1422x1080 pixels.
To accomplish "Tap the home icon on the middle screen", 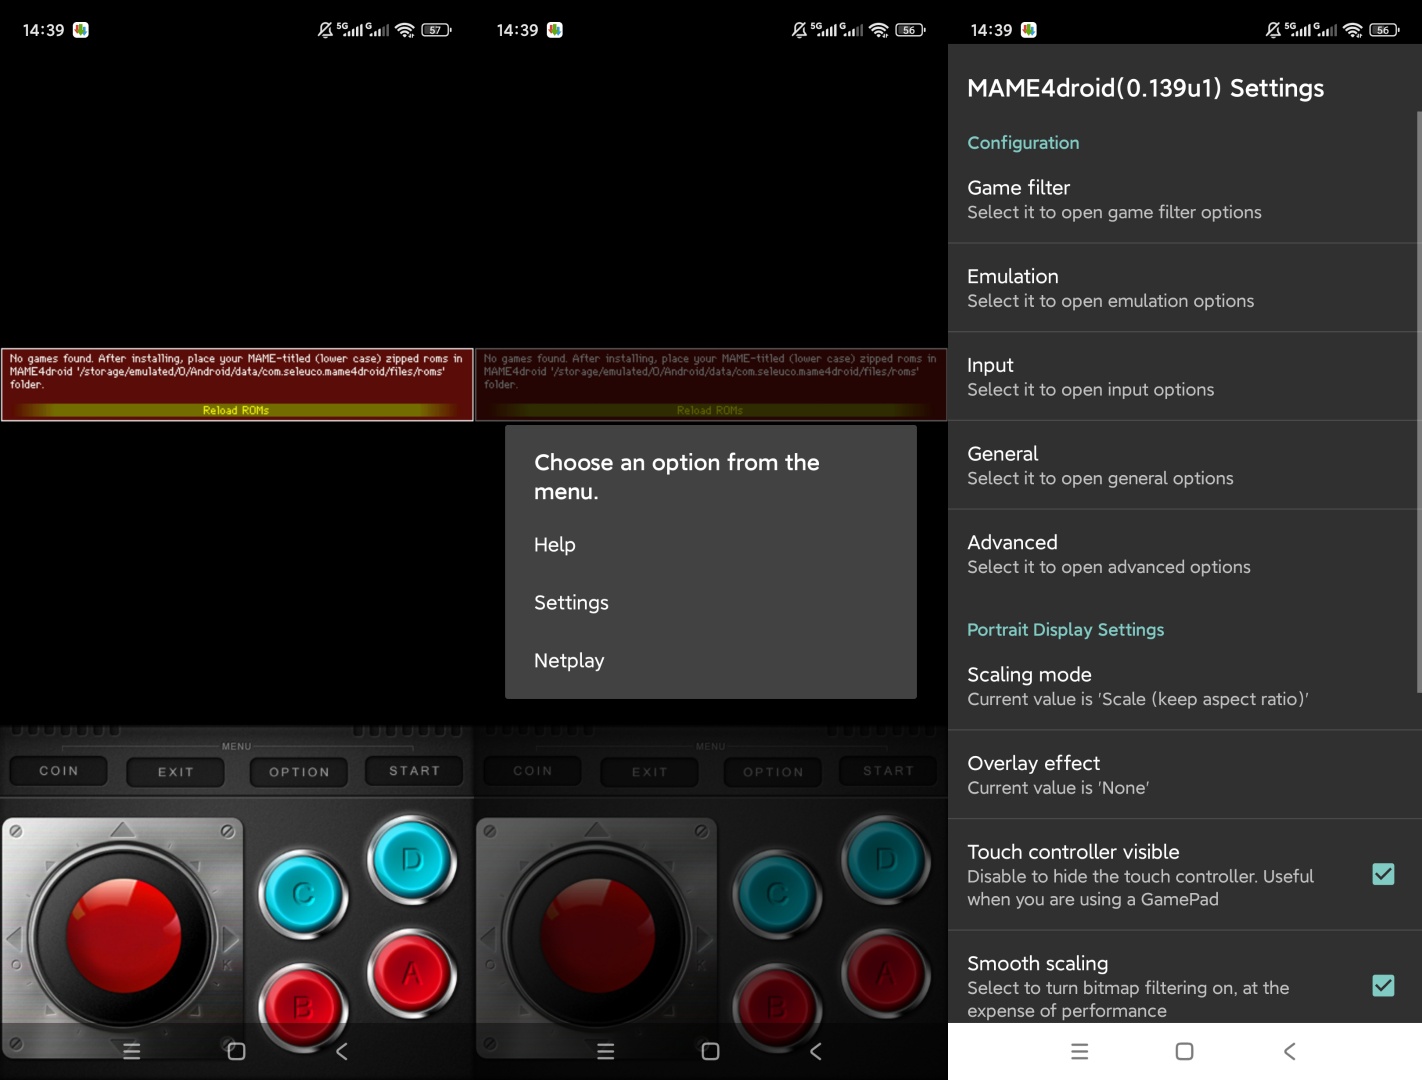I will click(x=710, y=1051).
